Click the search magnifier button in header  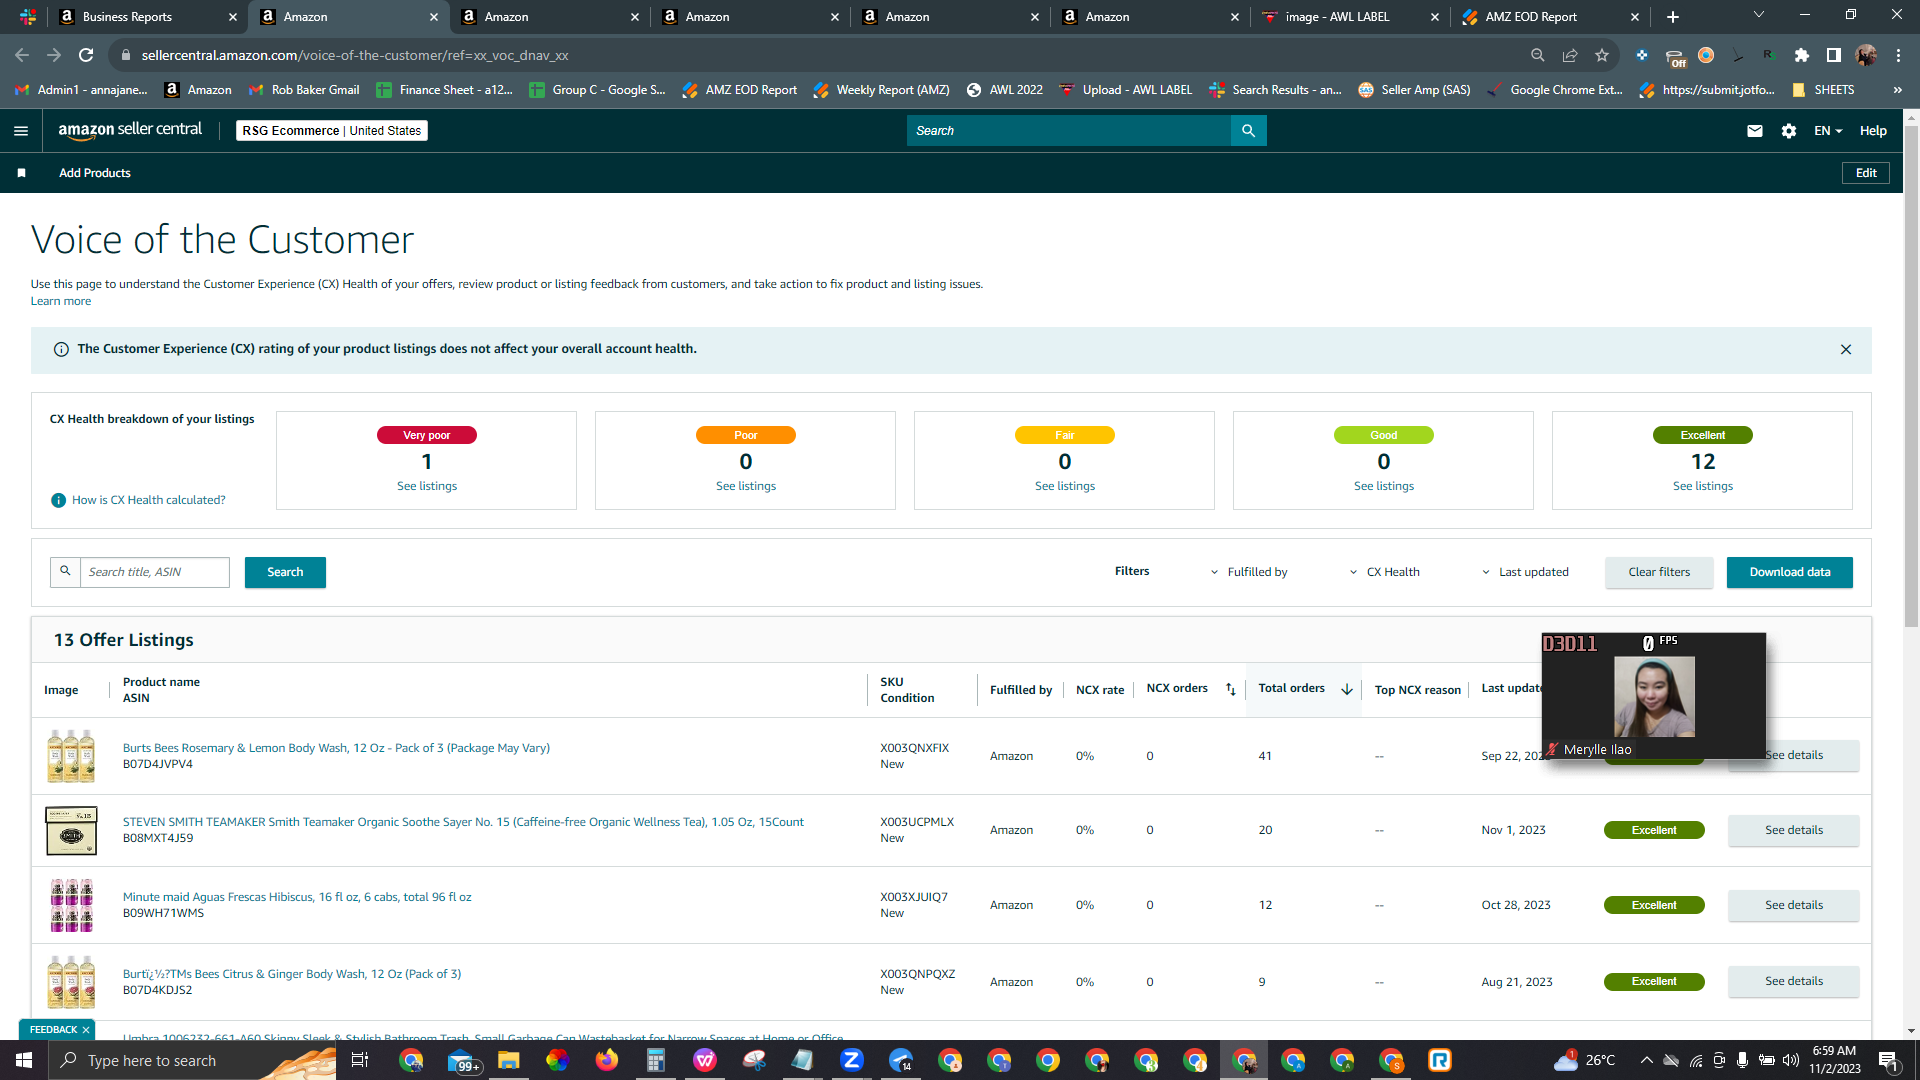(1248, 131)
